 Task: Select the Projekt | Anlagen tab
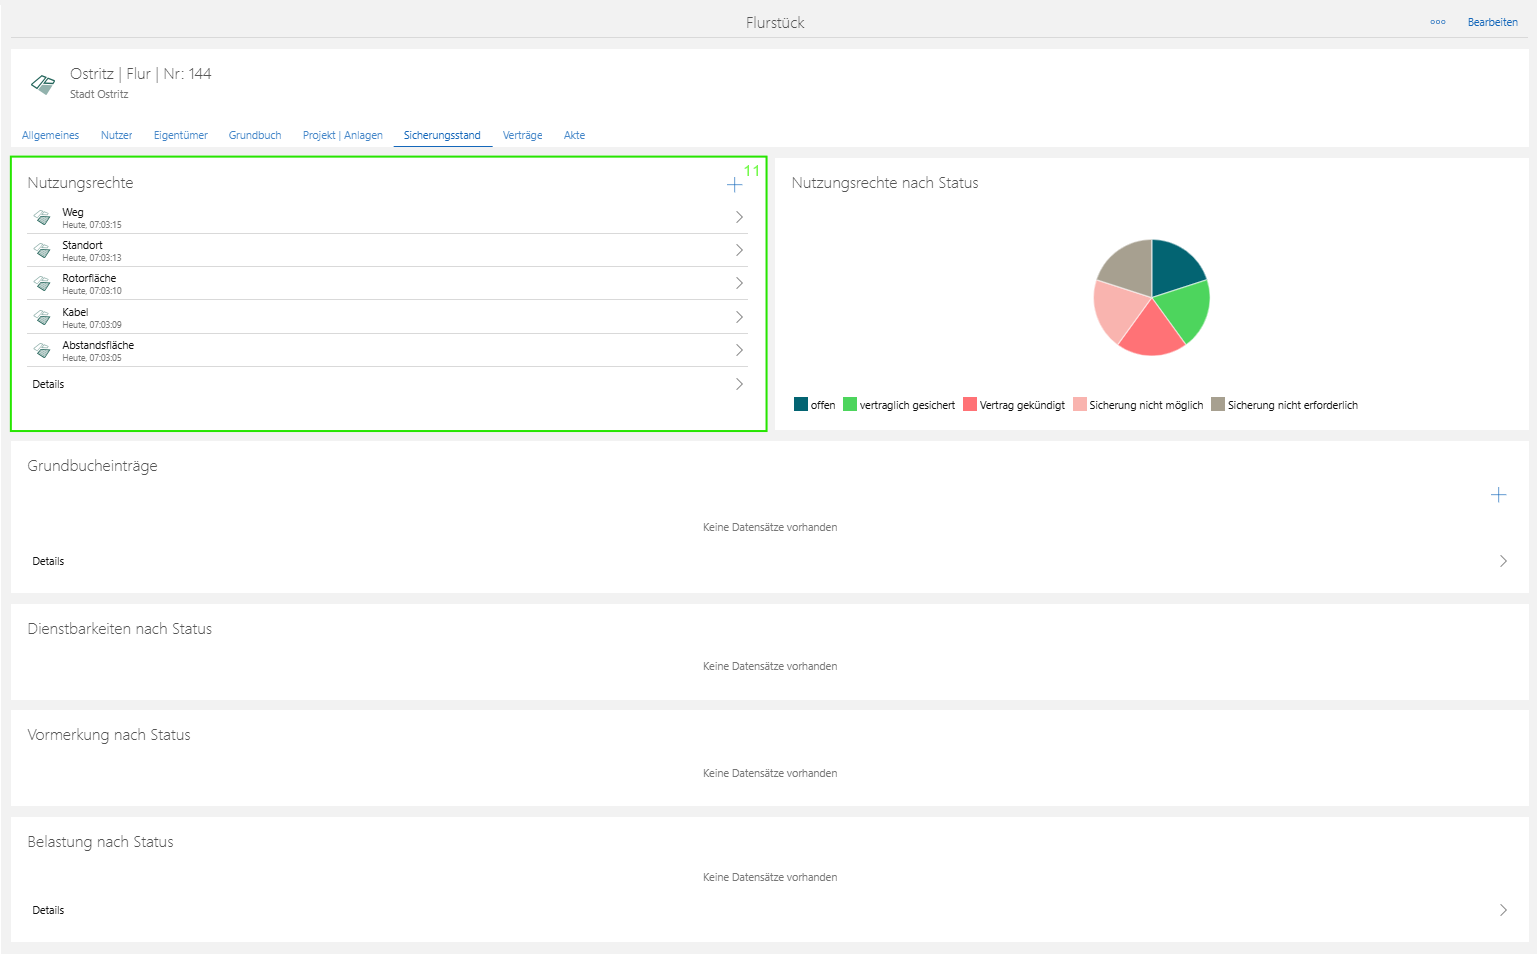[343, 135]
